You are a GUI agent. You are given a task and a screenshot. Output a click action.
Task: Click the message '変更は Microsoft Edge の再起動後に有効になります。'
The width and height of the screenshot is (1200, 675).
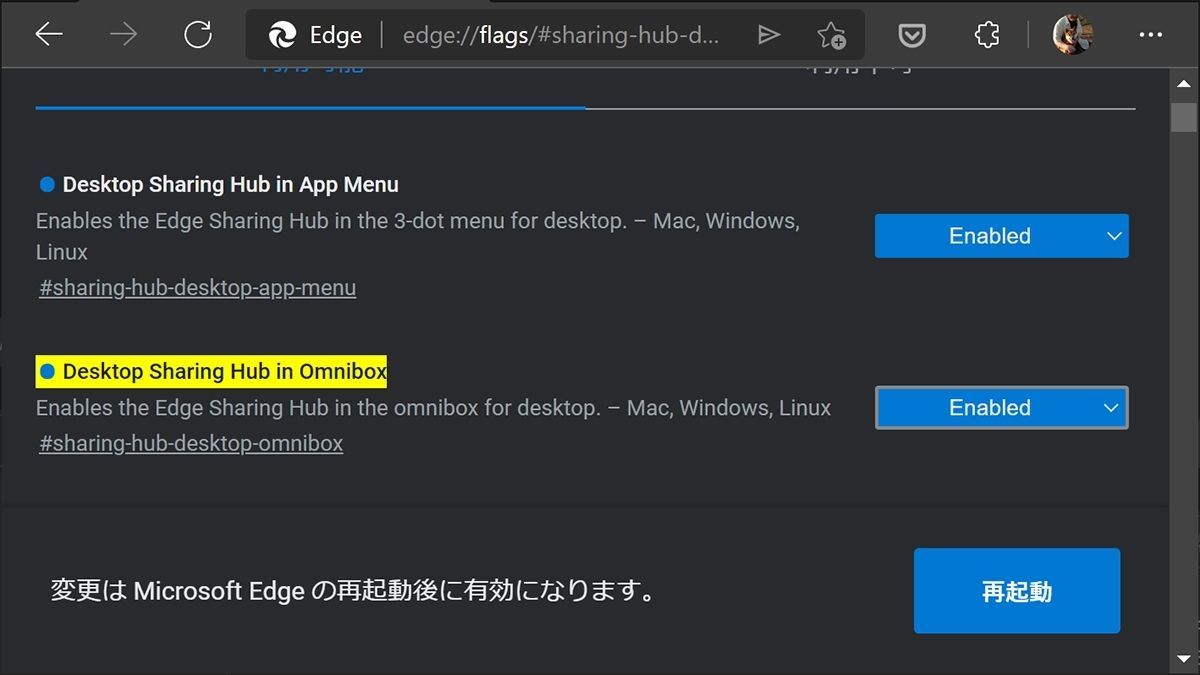pyautogui.click(x=354, y=591)
